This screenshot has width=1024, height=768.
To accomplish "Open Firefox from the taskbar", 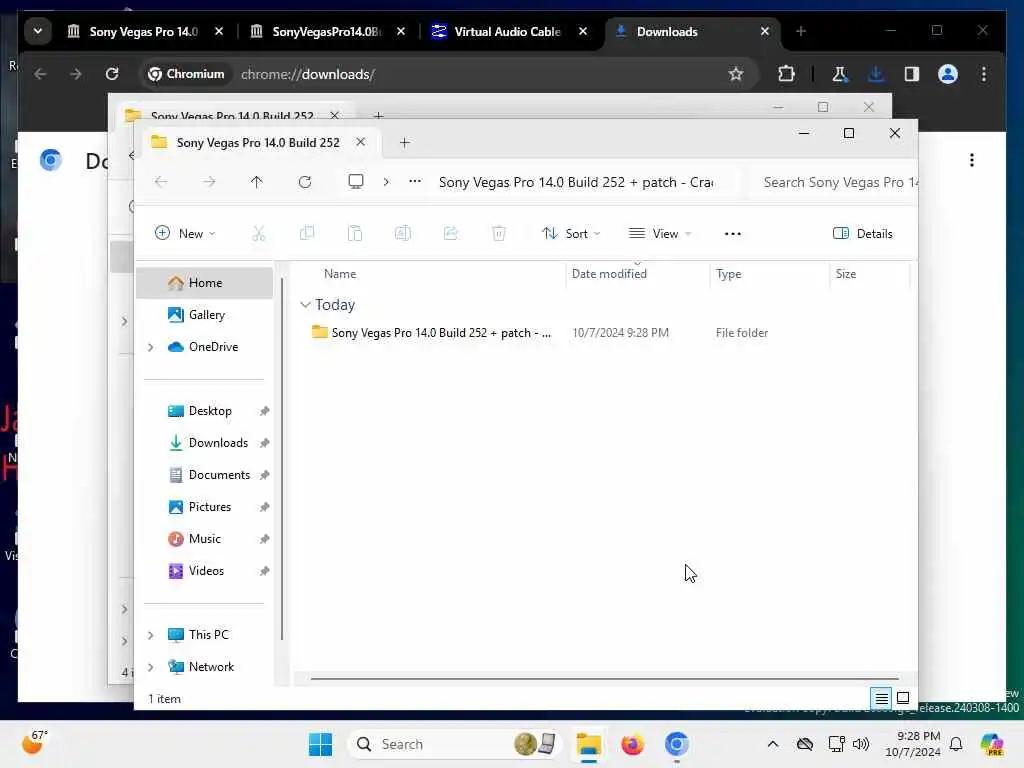I will (632, 744).
